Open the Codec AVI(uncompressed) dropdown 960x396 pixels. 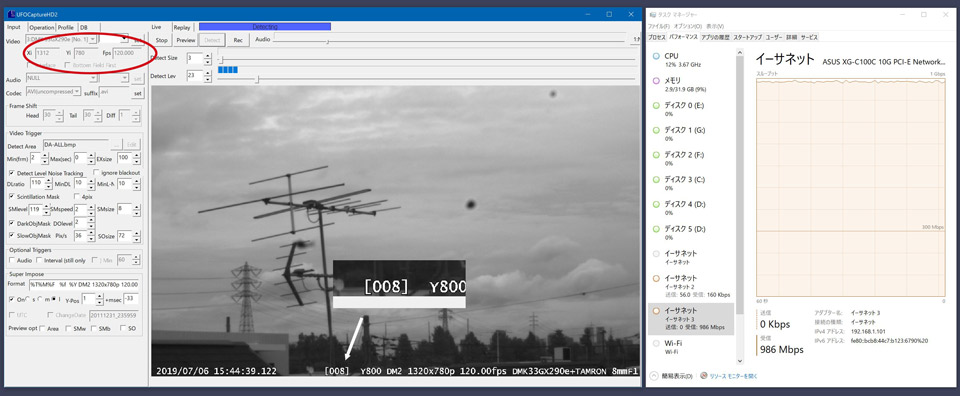pyautogui.click(x=77, y=92)
